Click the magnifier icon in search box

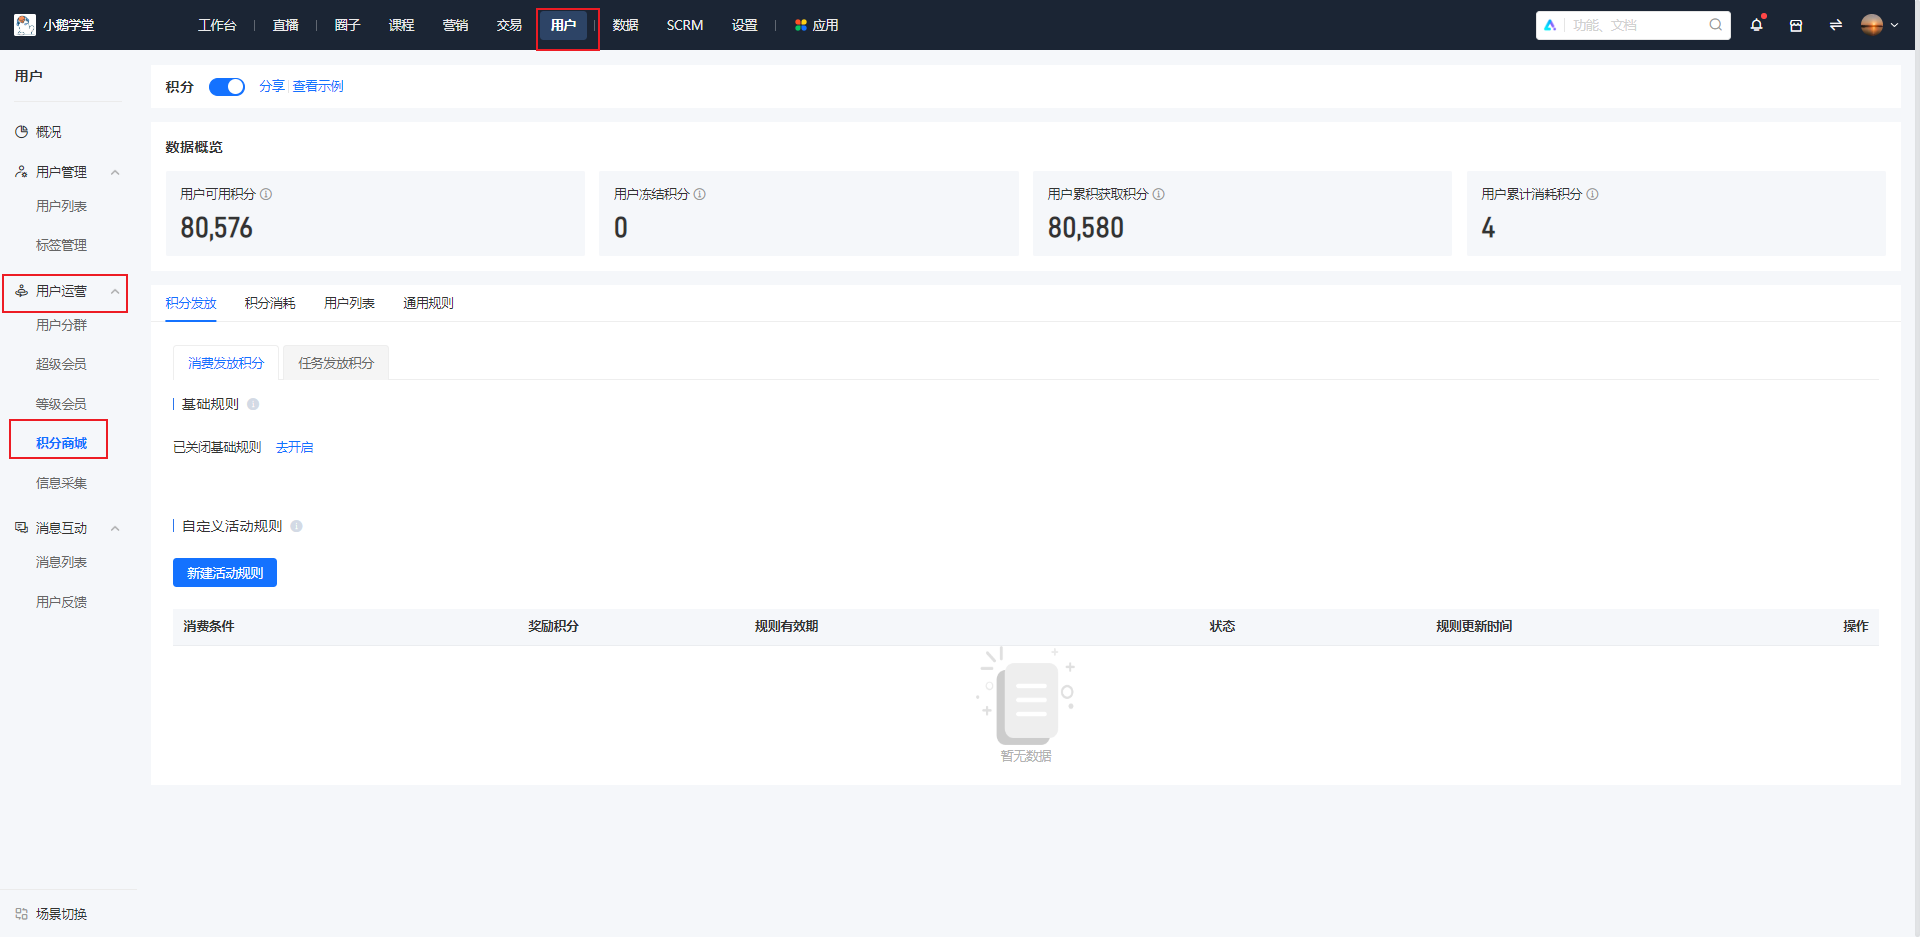pyautogui.click(x=1716, y=25)
